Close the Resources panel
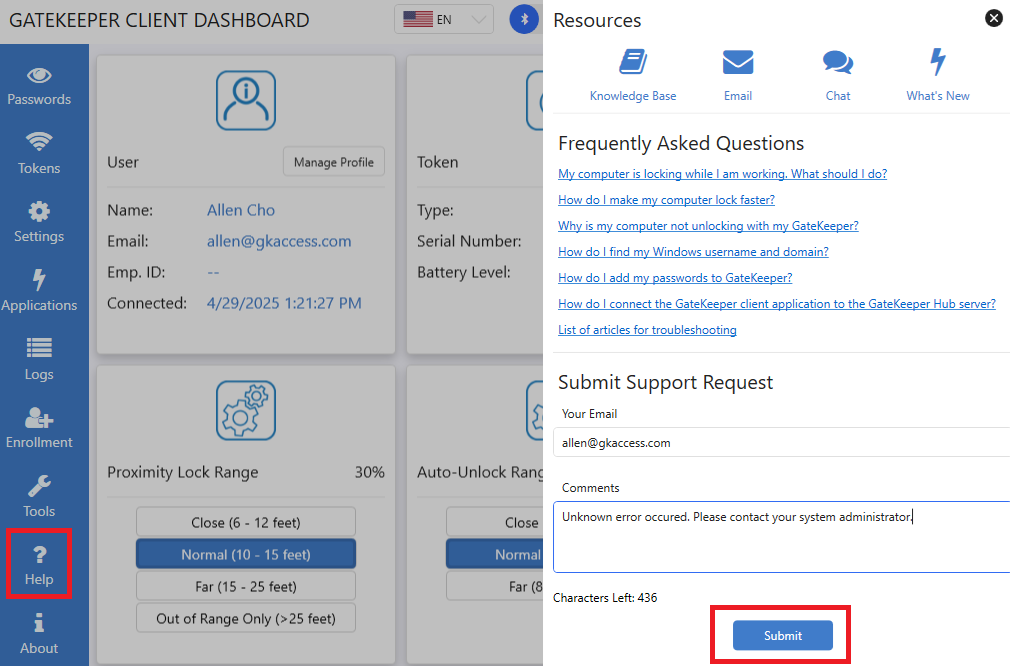The height and width of the screenshot is (669, 1015). coord(994,18)
